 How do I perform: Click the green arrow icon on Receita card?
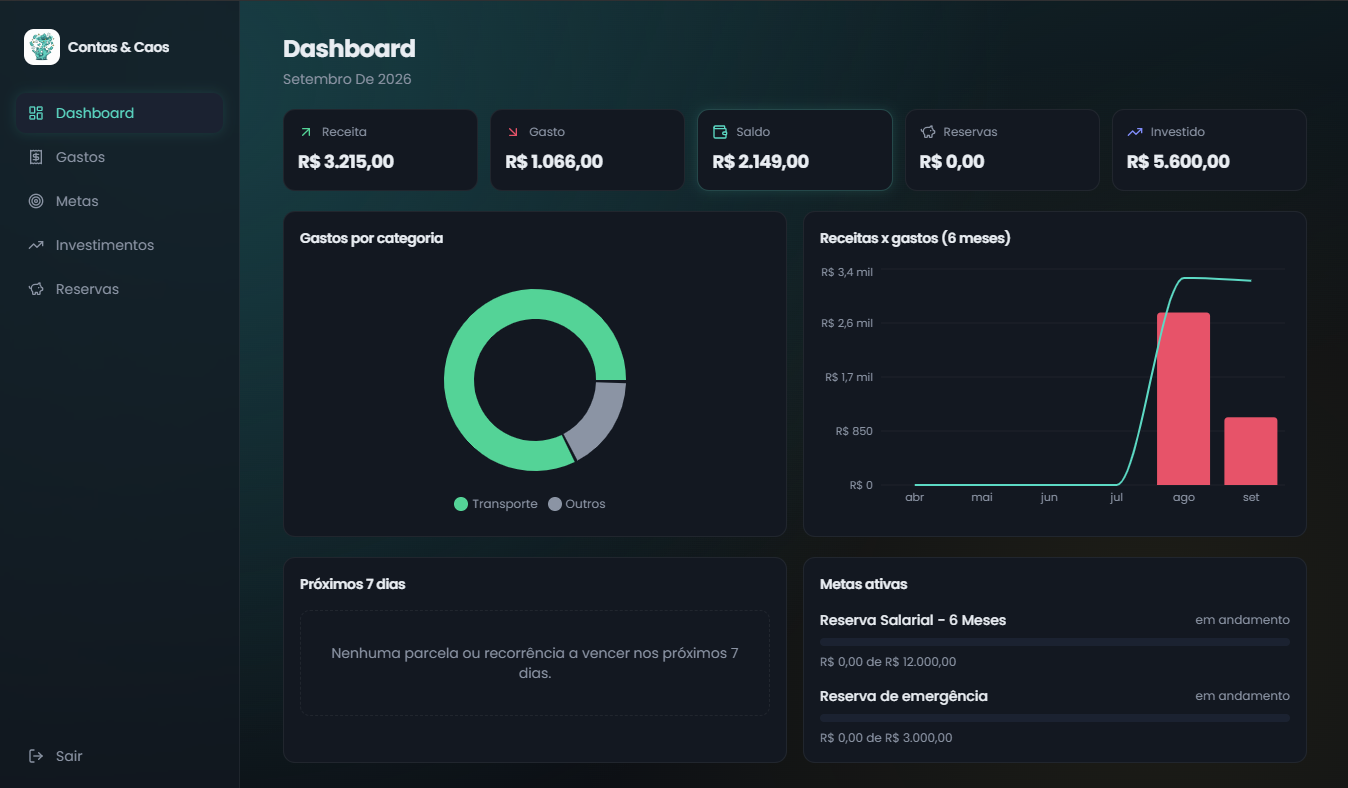click(x=306, y=132)
